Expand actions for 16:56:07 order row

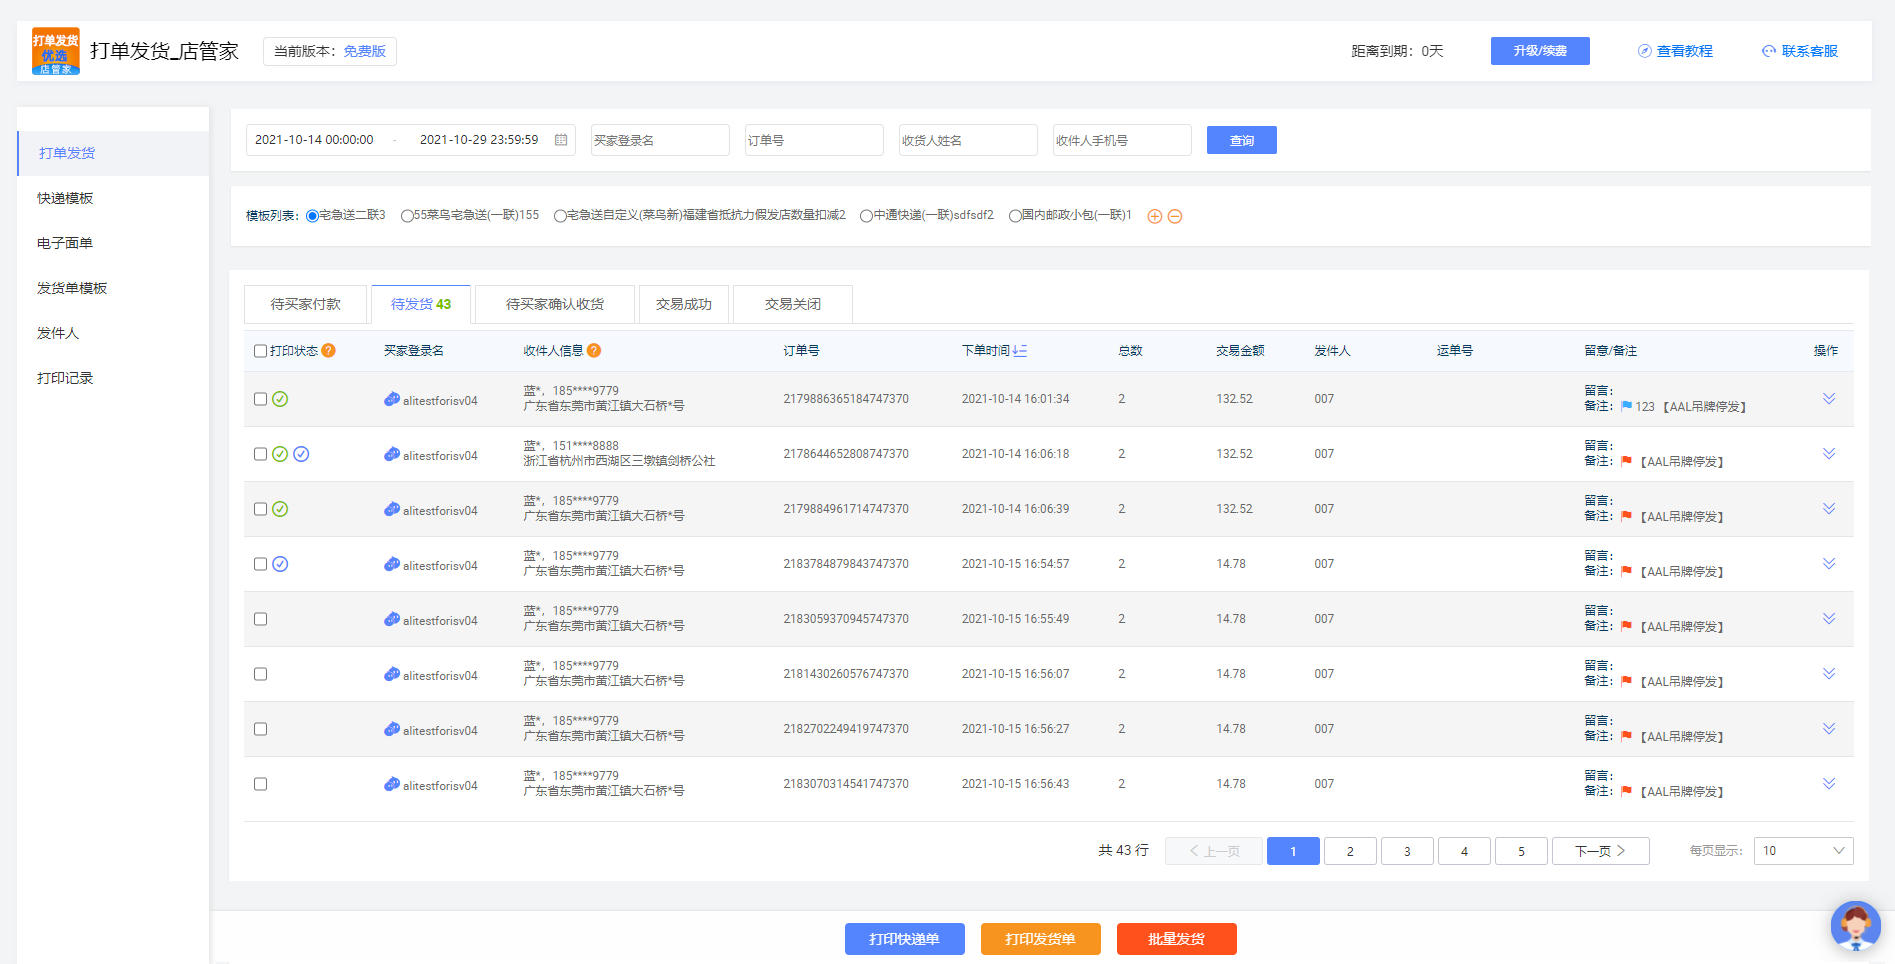pyautogui.click(x=1829, y=674)
